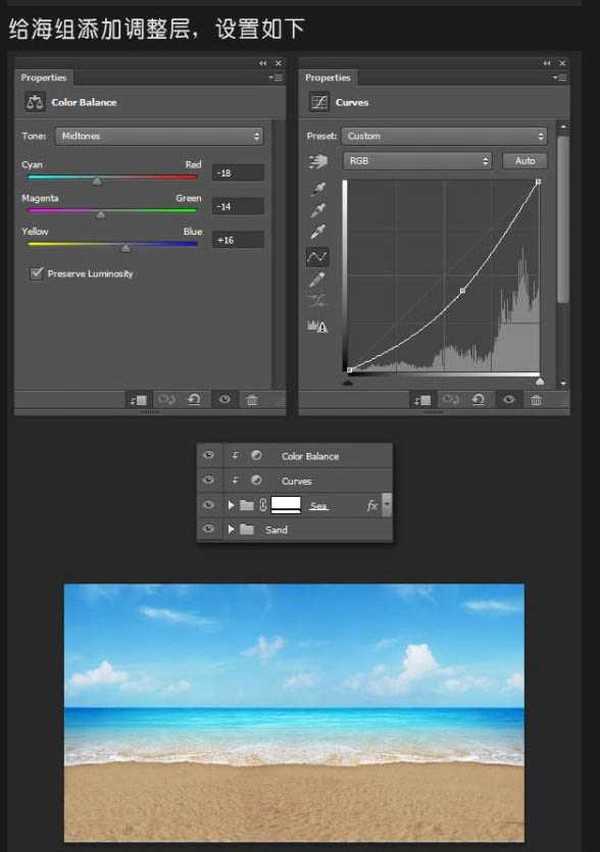Click the Curves adjustment icon in header
Viewport: 600px width, 852px height.
pyautogui.click(x=319, y=102)
